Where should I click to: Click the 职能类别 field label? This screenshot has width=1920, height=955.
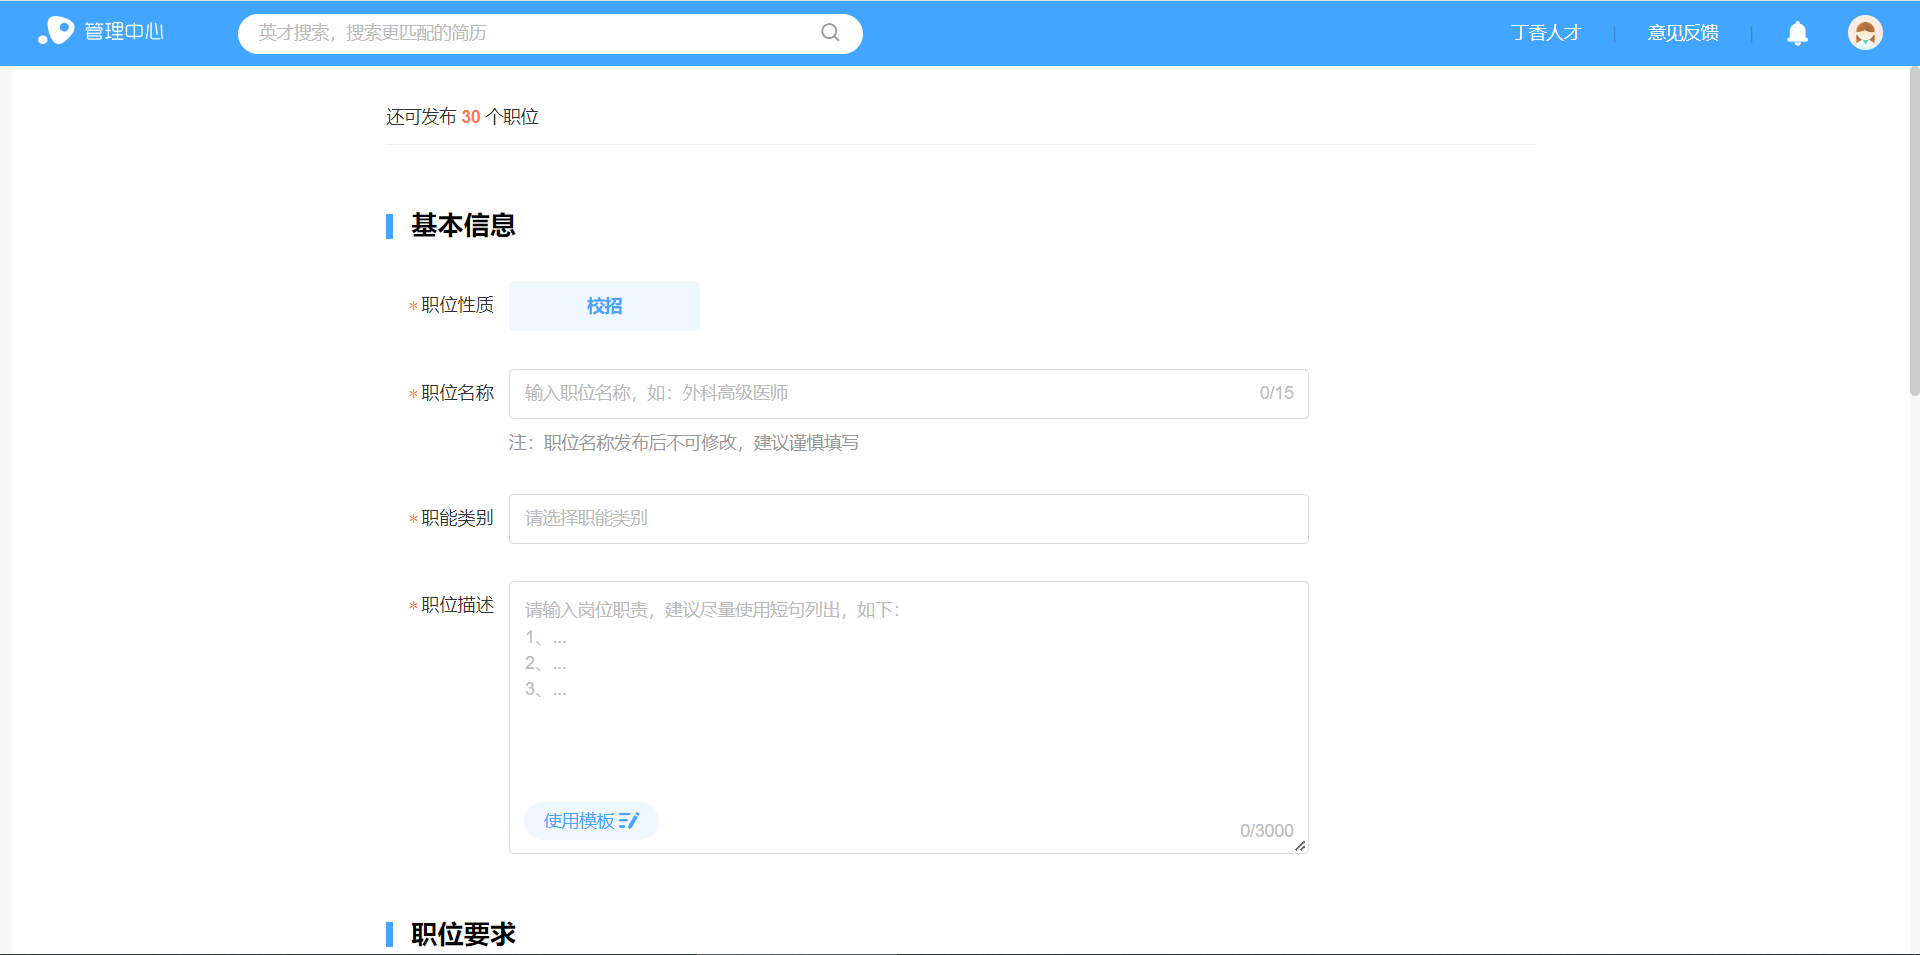click(x=457, y=518)
